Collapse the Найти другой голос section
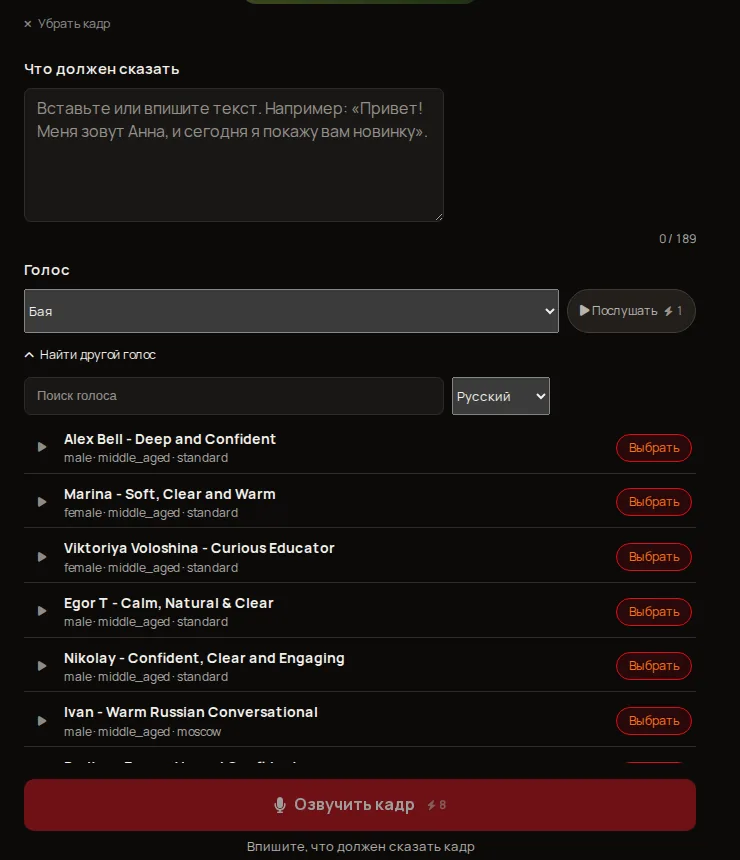The height and width of the screenshot is (860, 740). (91, 355)
